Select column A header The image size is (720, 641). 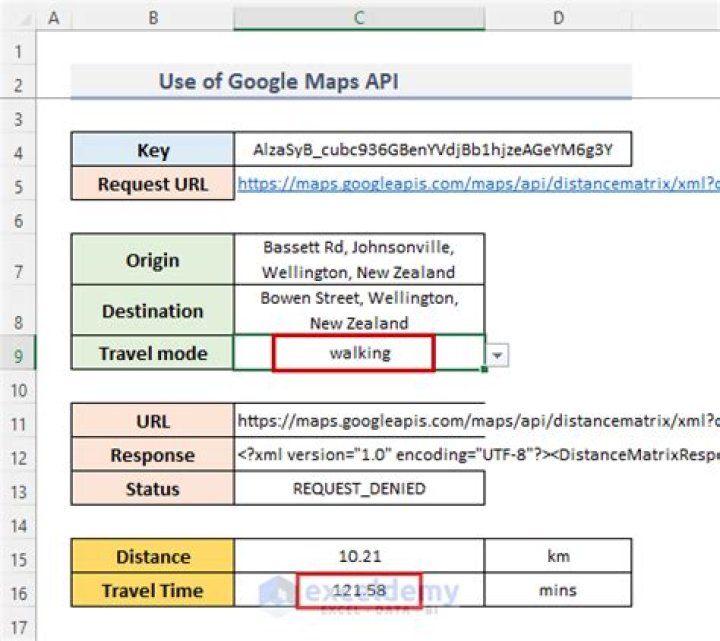coord(54,18)
